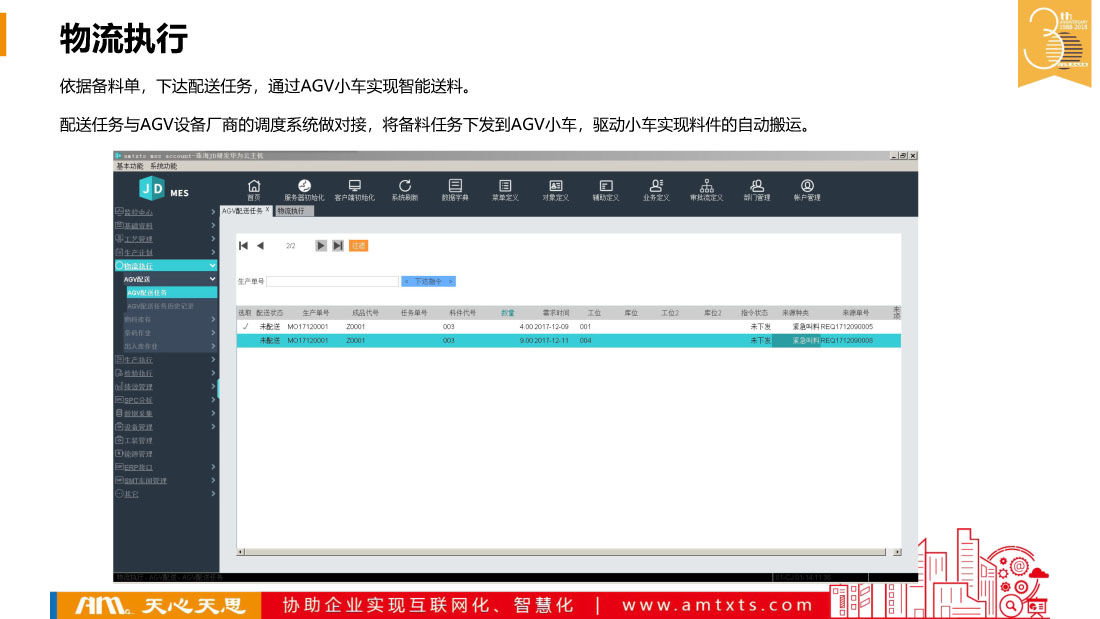1100x619 pixels.
Task: Select the highlighted row's 选取 cell
Action: click(245, 341)
